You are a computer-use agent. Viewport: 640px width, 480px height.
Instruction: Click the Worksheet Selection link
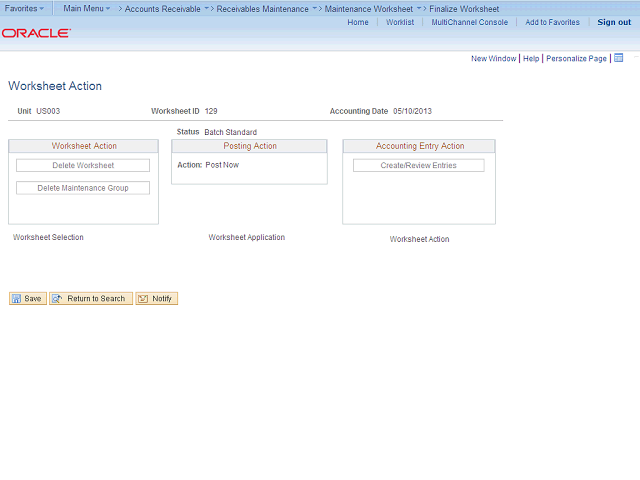pos(48,237)
